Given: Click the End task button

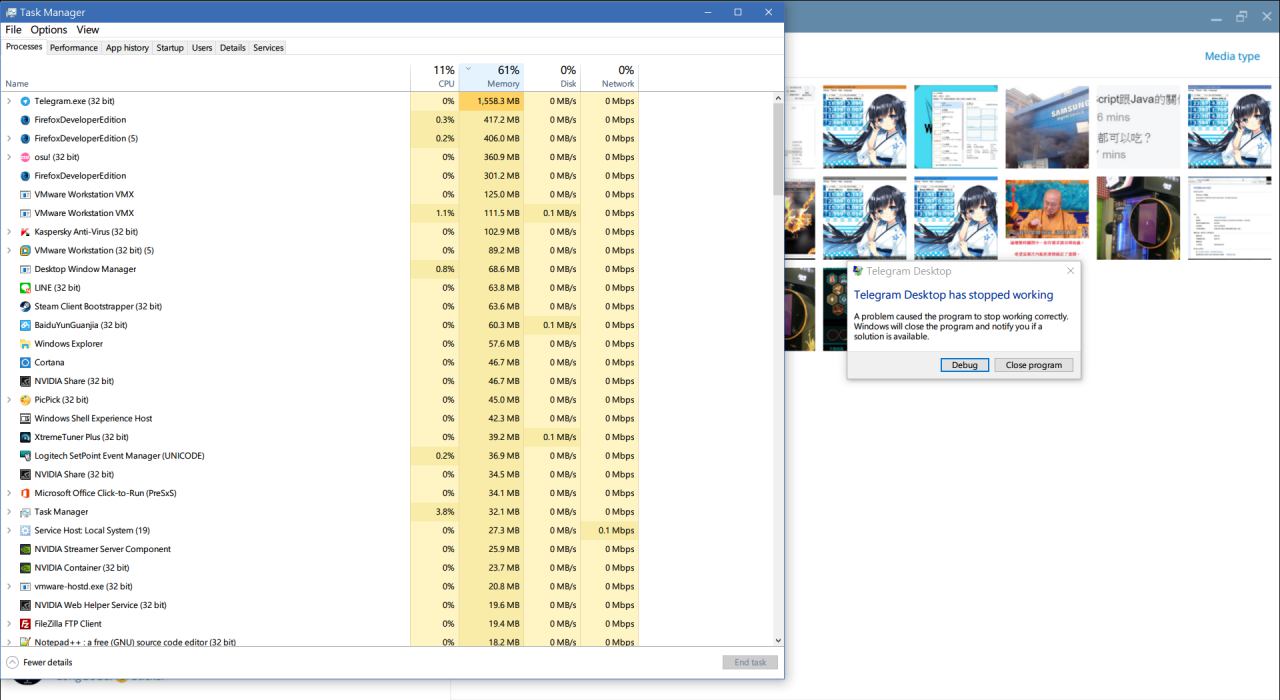Looking at the screenshot, I should tap(750, 662).
